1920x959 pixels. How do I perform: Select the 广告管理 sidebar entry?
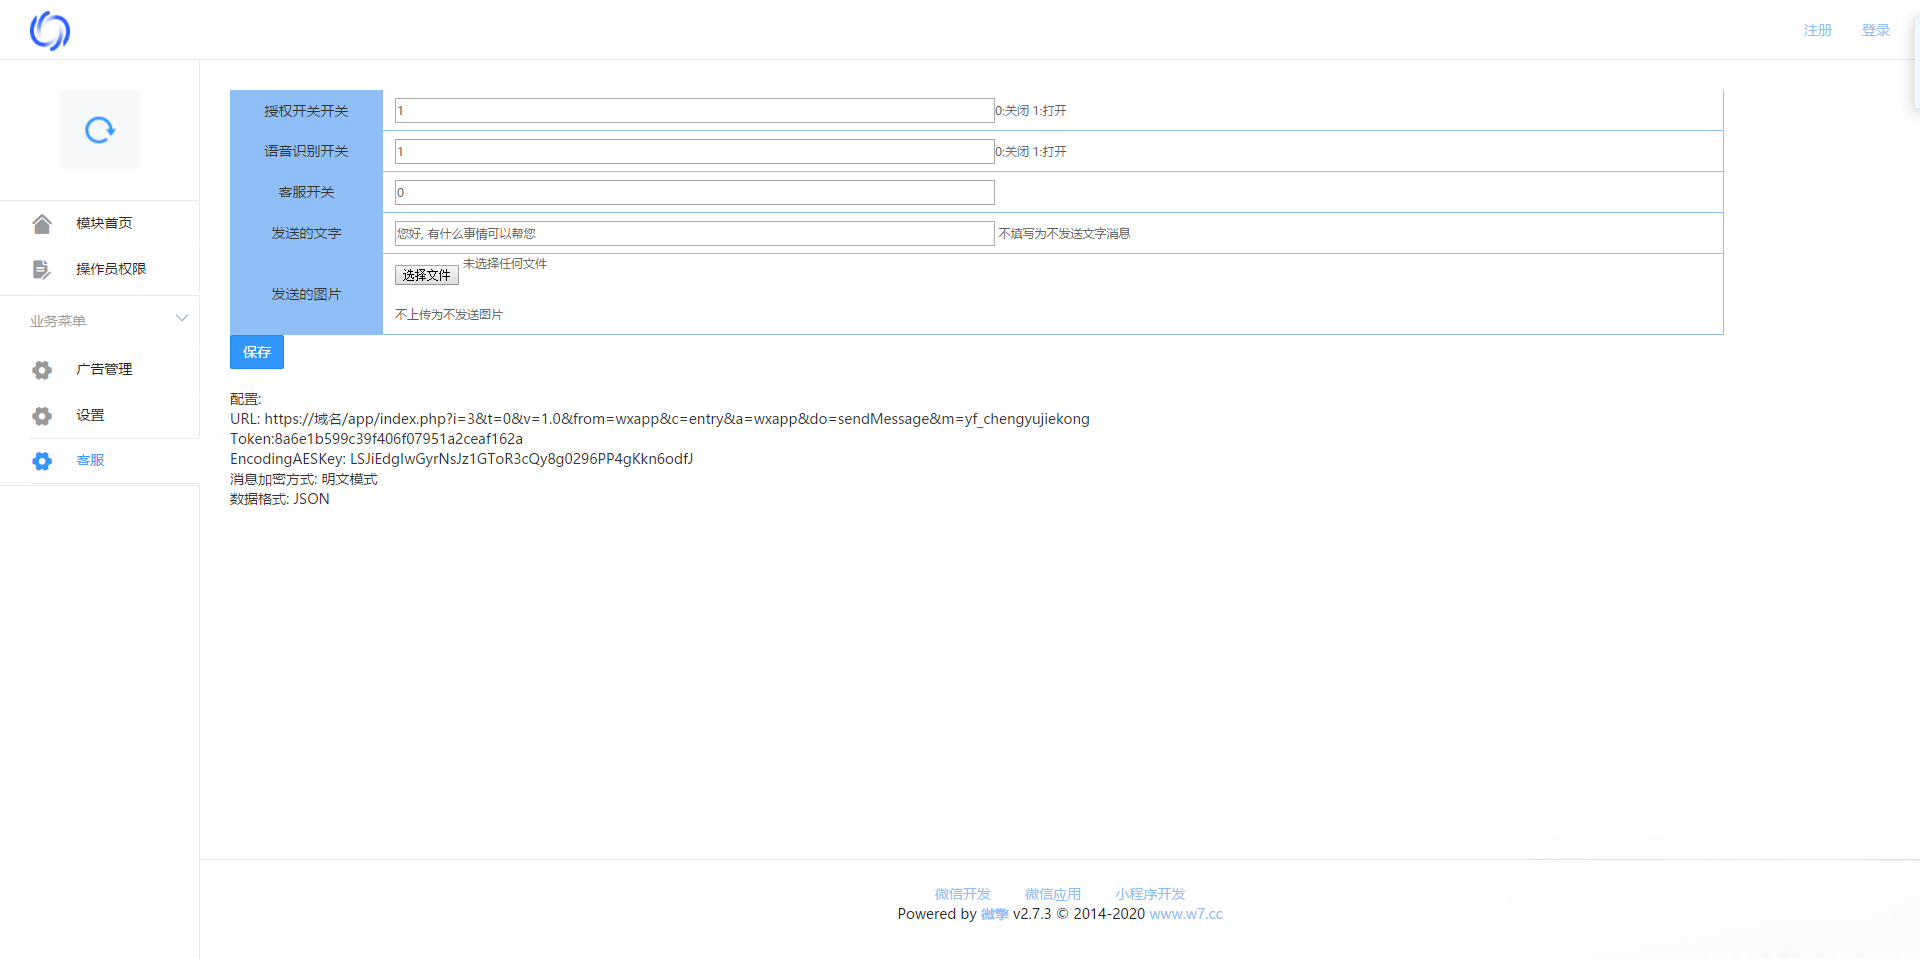click(x=104, y=369)
